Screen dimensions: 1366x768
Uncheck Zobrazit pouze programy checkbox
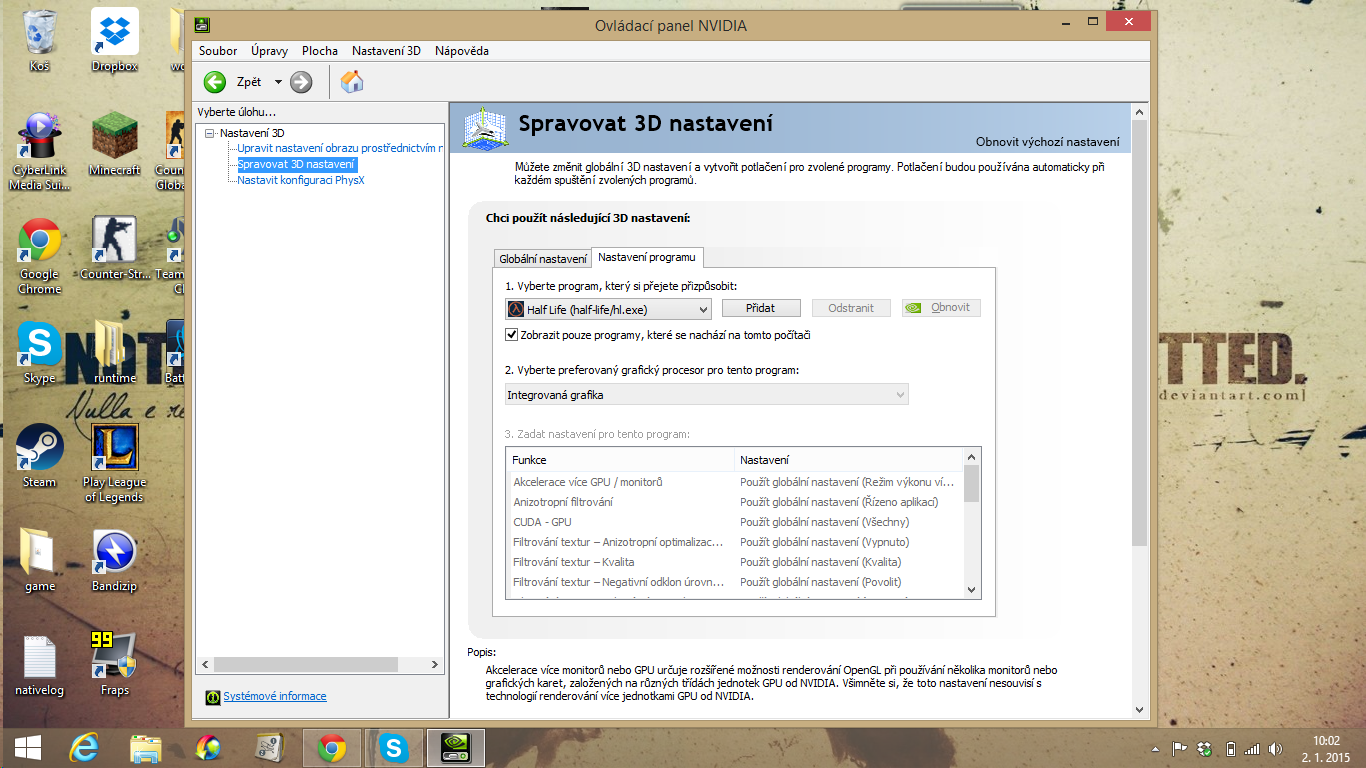tap(512, 335)
